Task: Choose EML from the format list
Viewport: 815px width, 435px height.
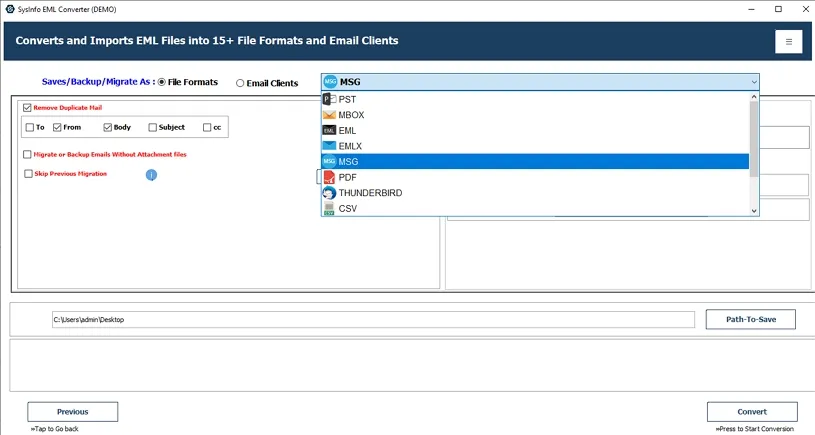Action: point(535,130)
